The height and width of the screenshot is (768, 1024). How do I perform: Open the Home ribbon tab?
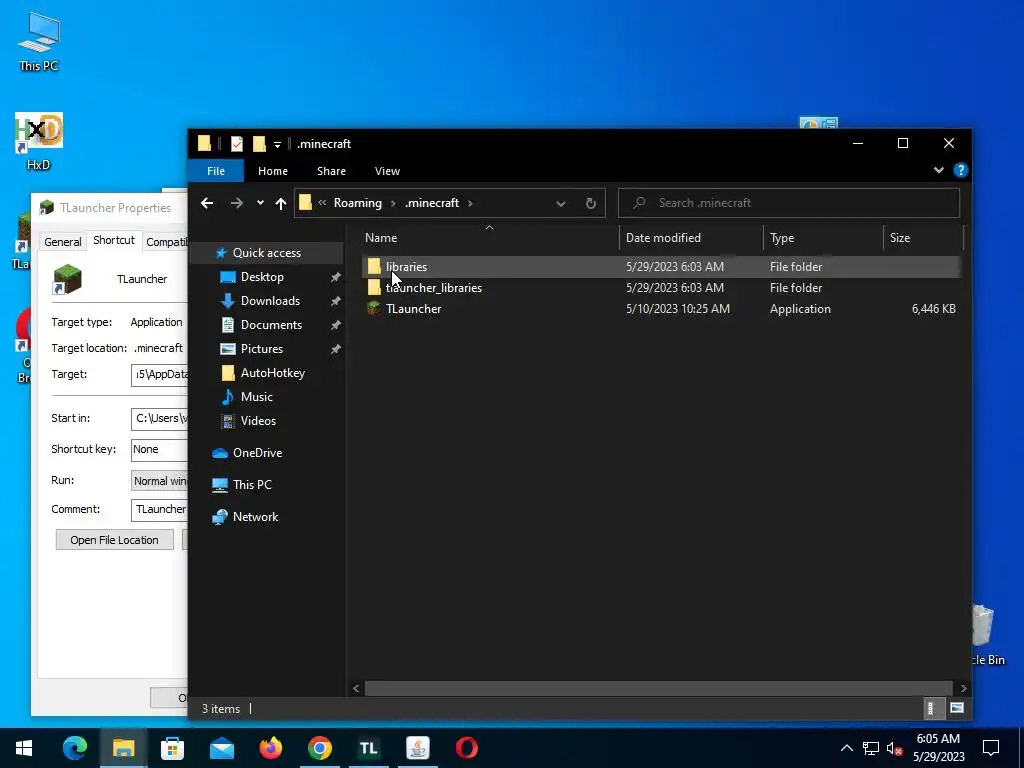(x=273, y=171)
